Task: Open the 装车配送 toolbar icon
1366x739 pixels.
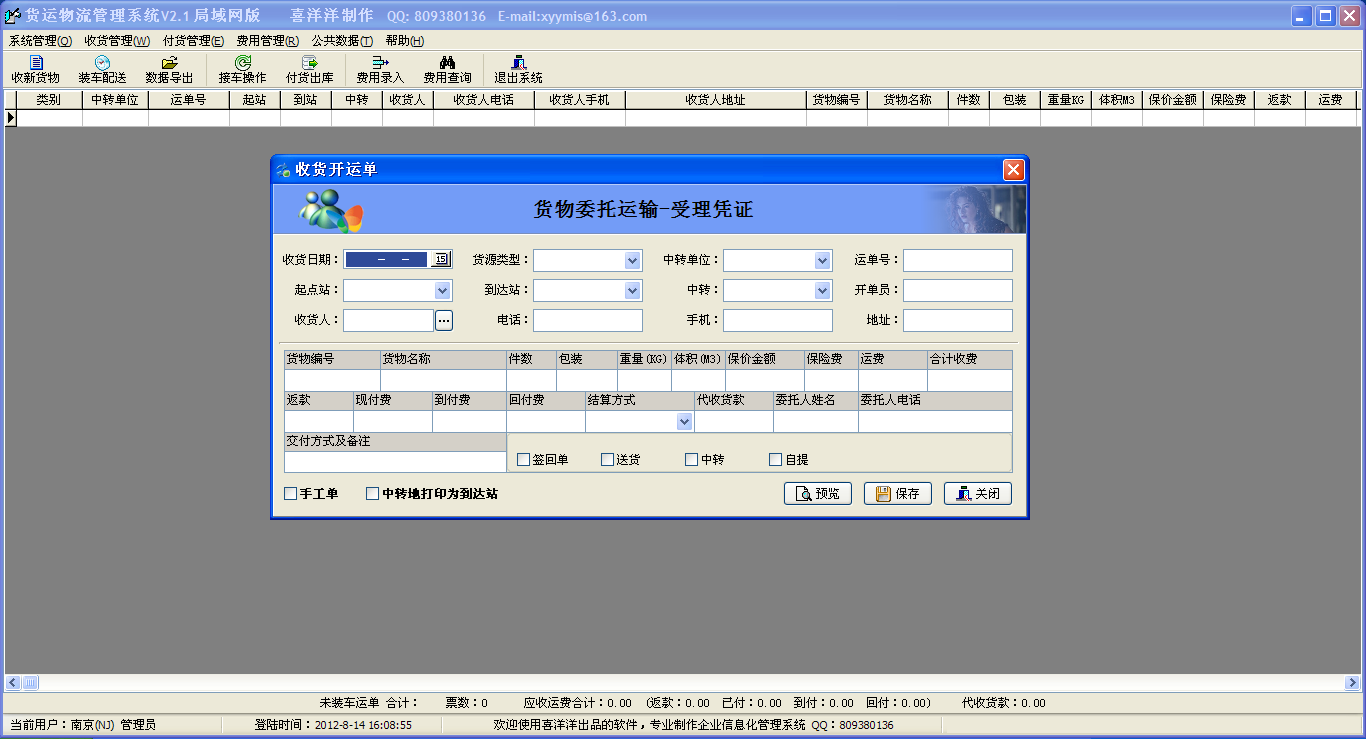Action: pyautogui.click(x=102, y=63)
